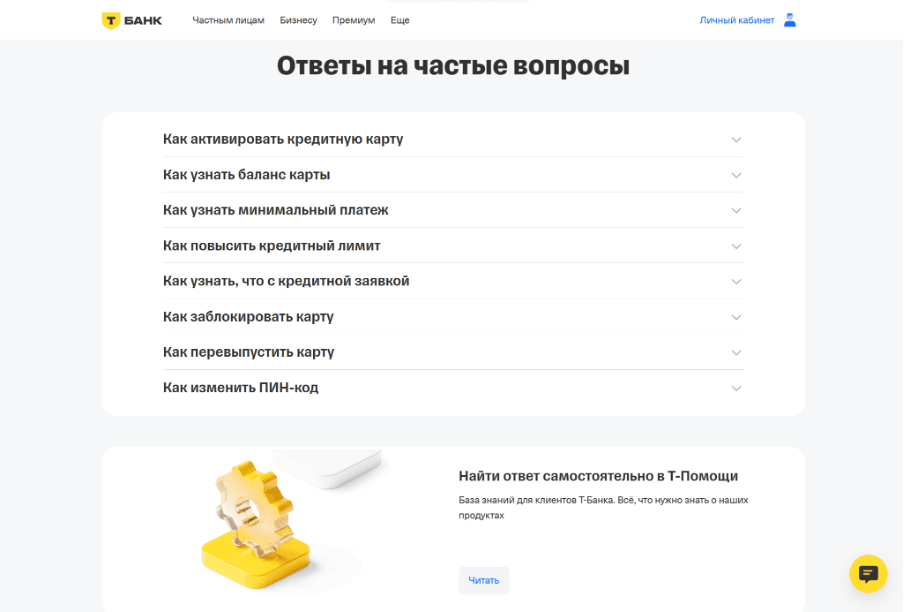The height and width of the screenshot is (612, 904).
Task: Expand chevron for reissuing the card
Action: [736, 353]
